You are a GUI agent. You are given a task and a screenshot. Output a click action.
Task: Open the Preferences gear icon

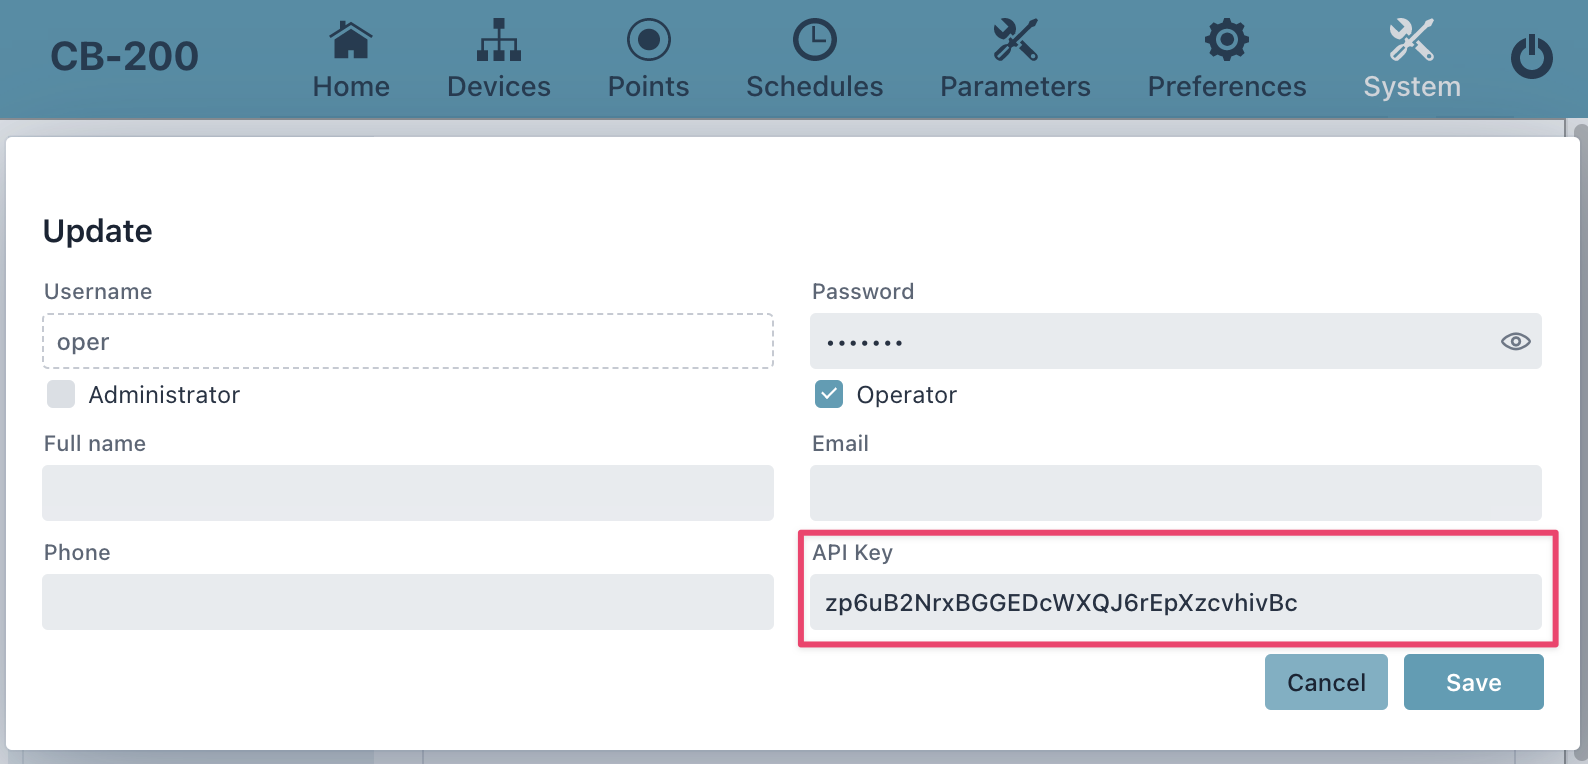1227,40
